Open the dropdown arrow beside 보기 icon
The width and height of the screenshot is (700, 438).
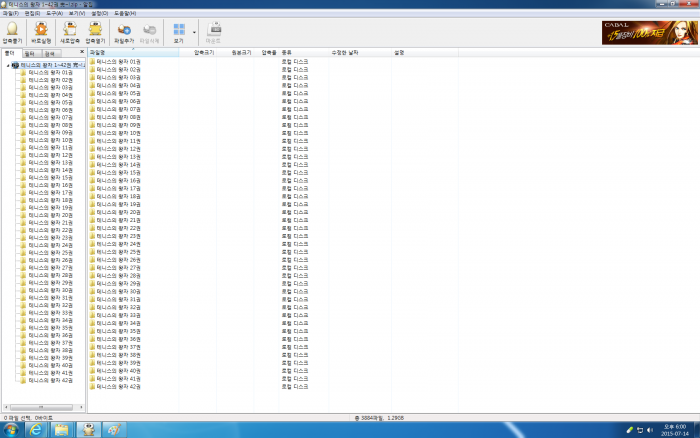(194, 33)
